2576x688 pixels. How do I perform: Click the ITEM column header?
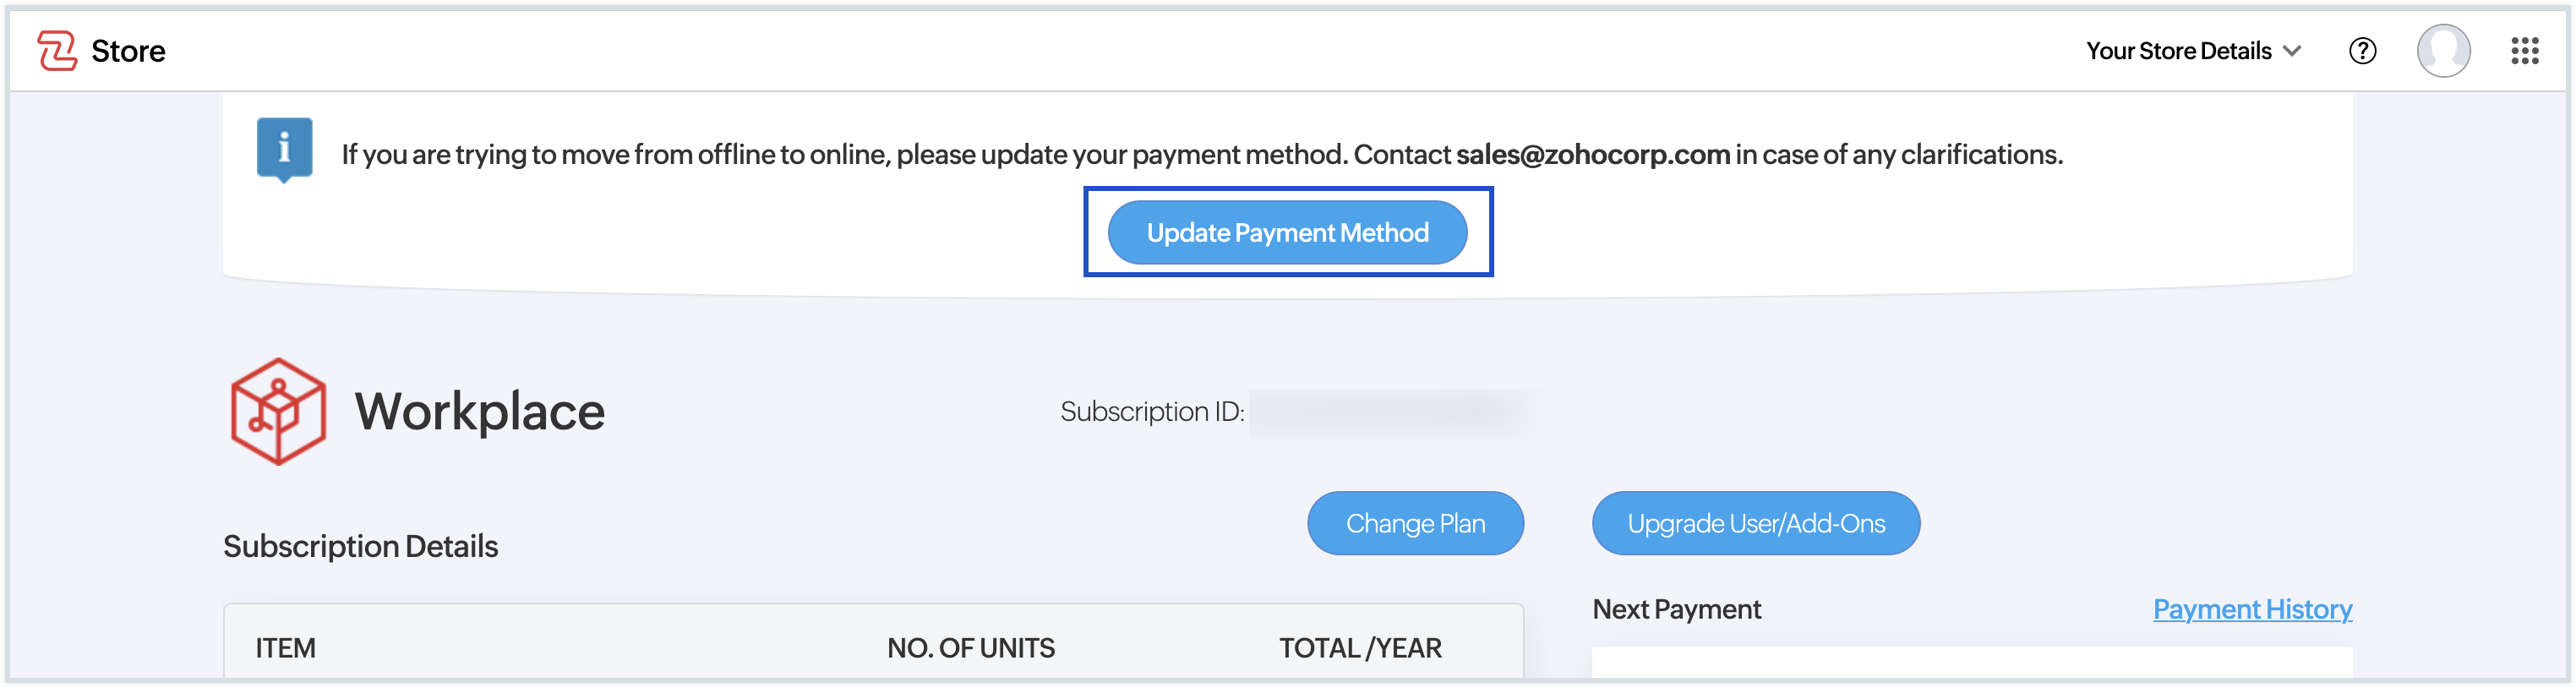[x=285, y=648]
